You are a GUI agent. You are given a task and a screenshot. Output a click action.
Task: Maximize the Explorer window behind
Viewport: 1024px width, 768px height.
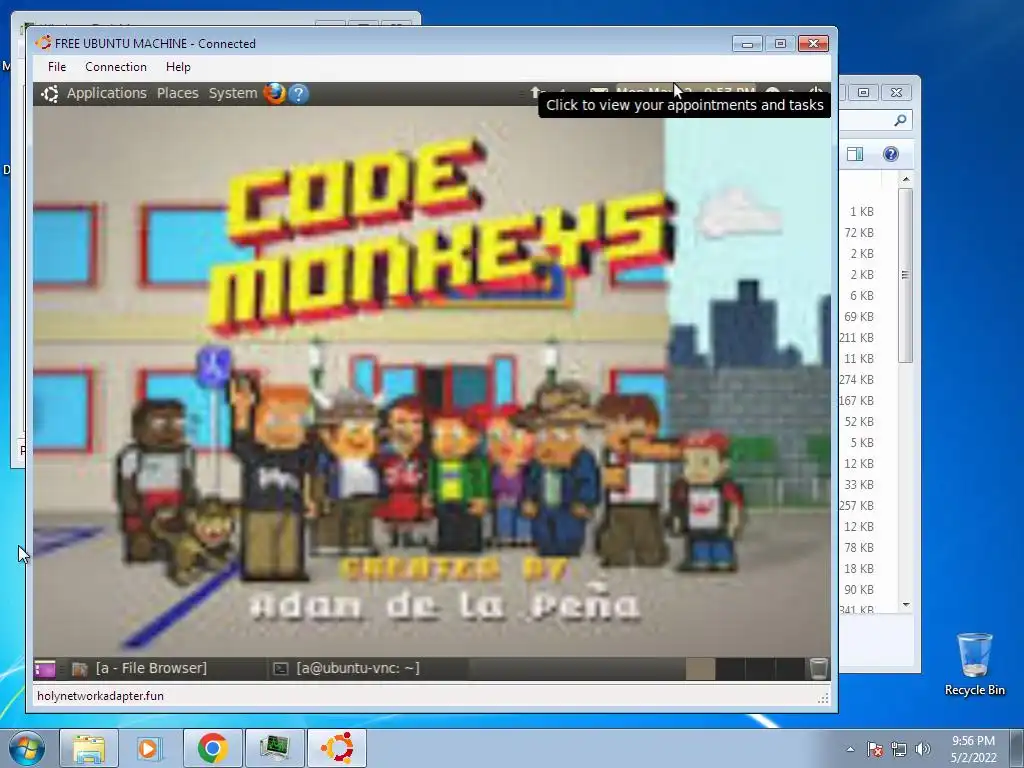pyautogui.click(x=863, y=93)
